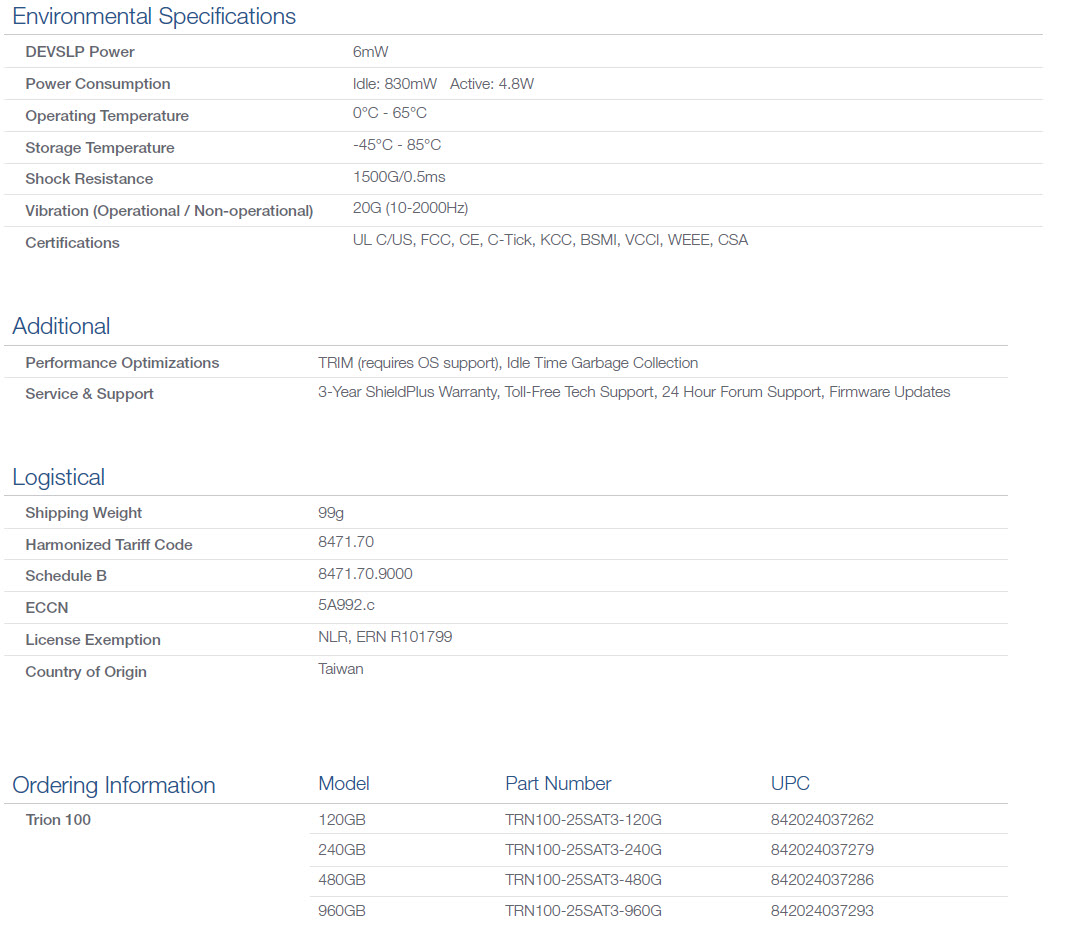Click the Additional section heading
Viewport: 1092px width, 928px height.
(x=61, y=326)
